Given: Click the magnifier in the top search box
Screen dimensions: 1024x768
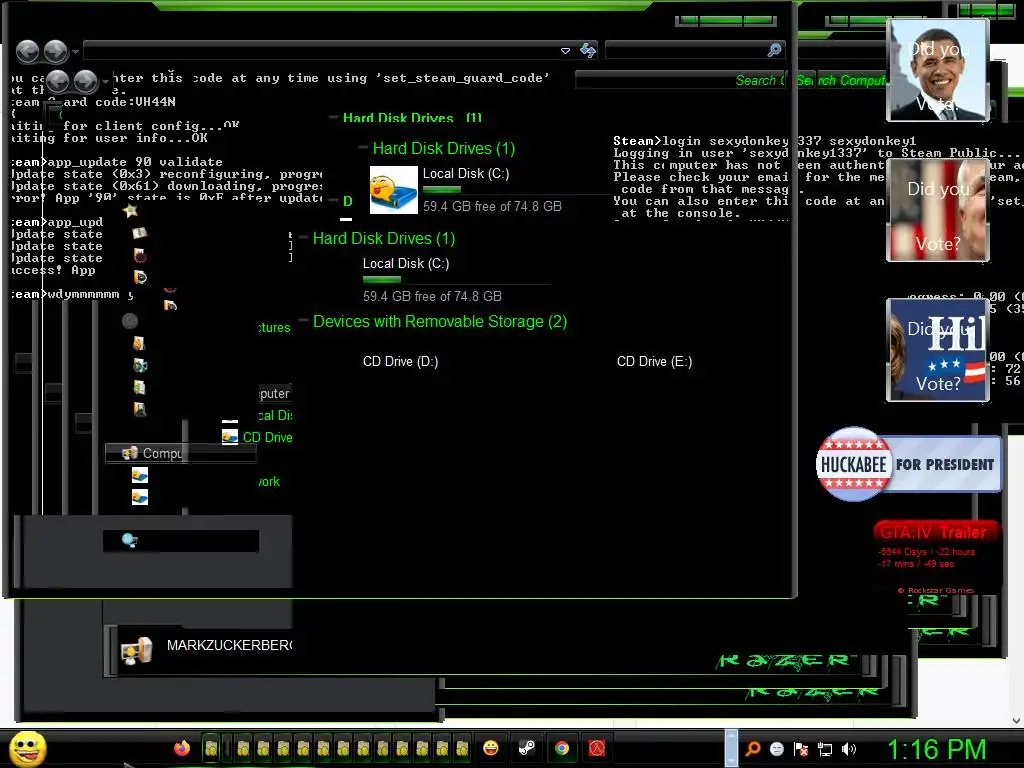Looking at the screenshot, I should [775, 50].
